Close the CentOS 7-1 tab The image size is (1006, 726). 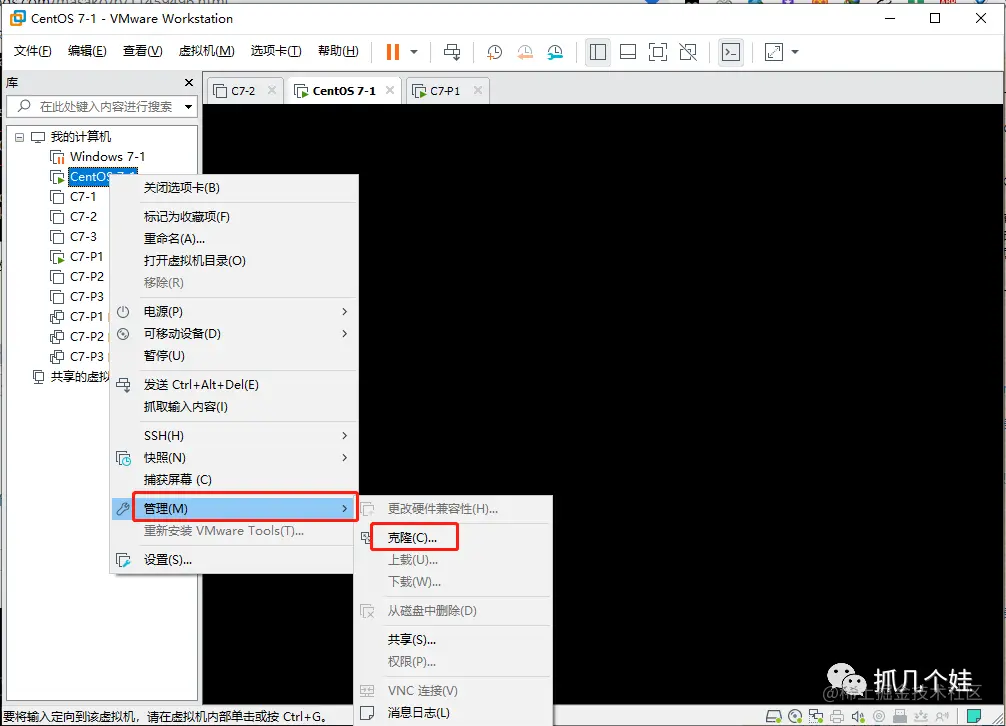(390, 90)
